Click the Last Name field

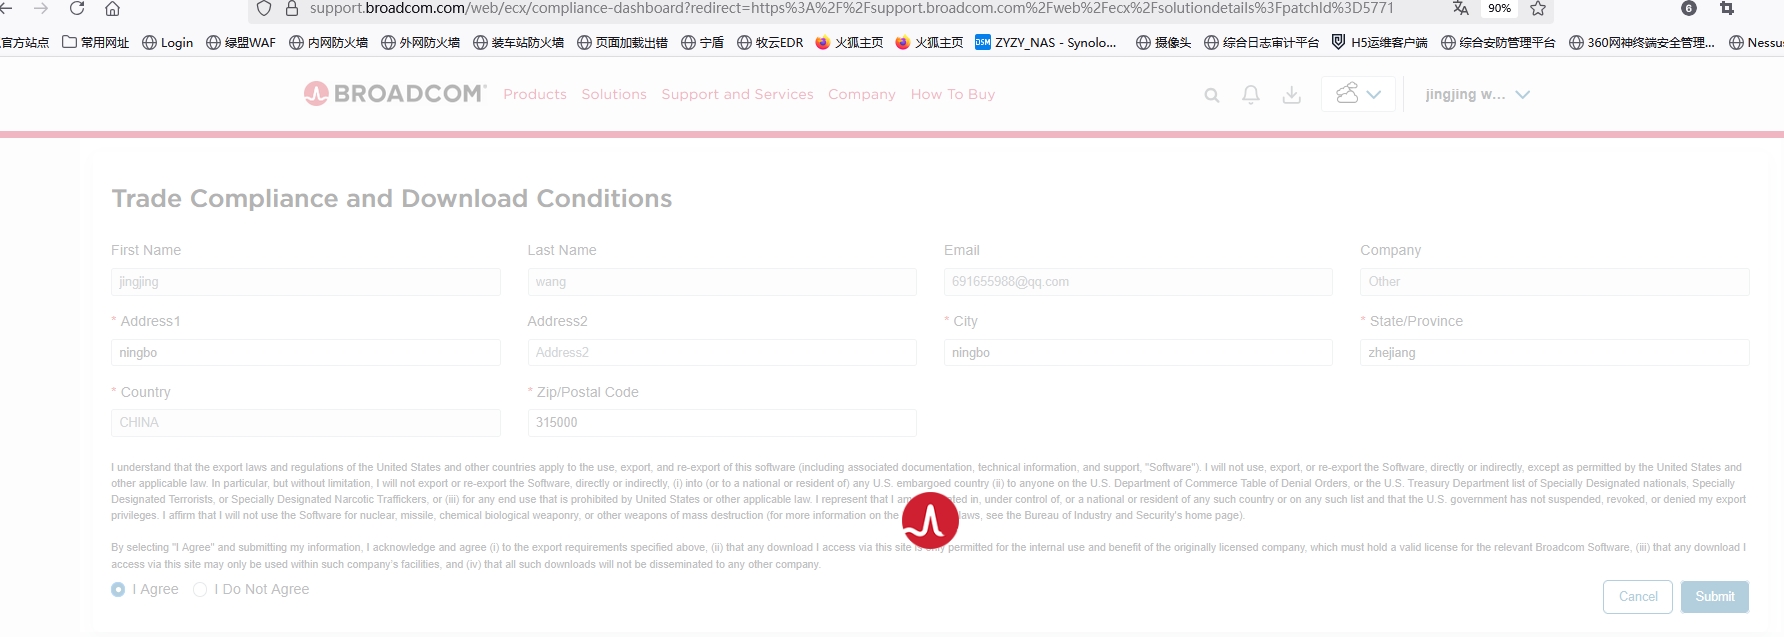click(722, 282)
